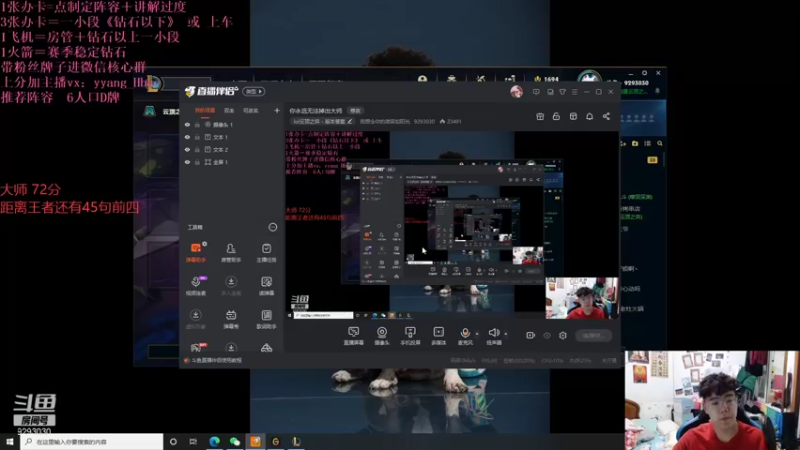Click the unlock padlock icon in the room info row

[556, 116]
